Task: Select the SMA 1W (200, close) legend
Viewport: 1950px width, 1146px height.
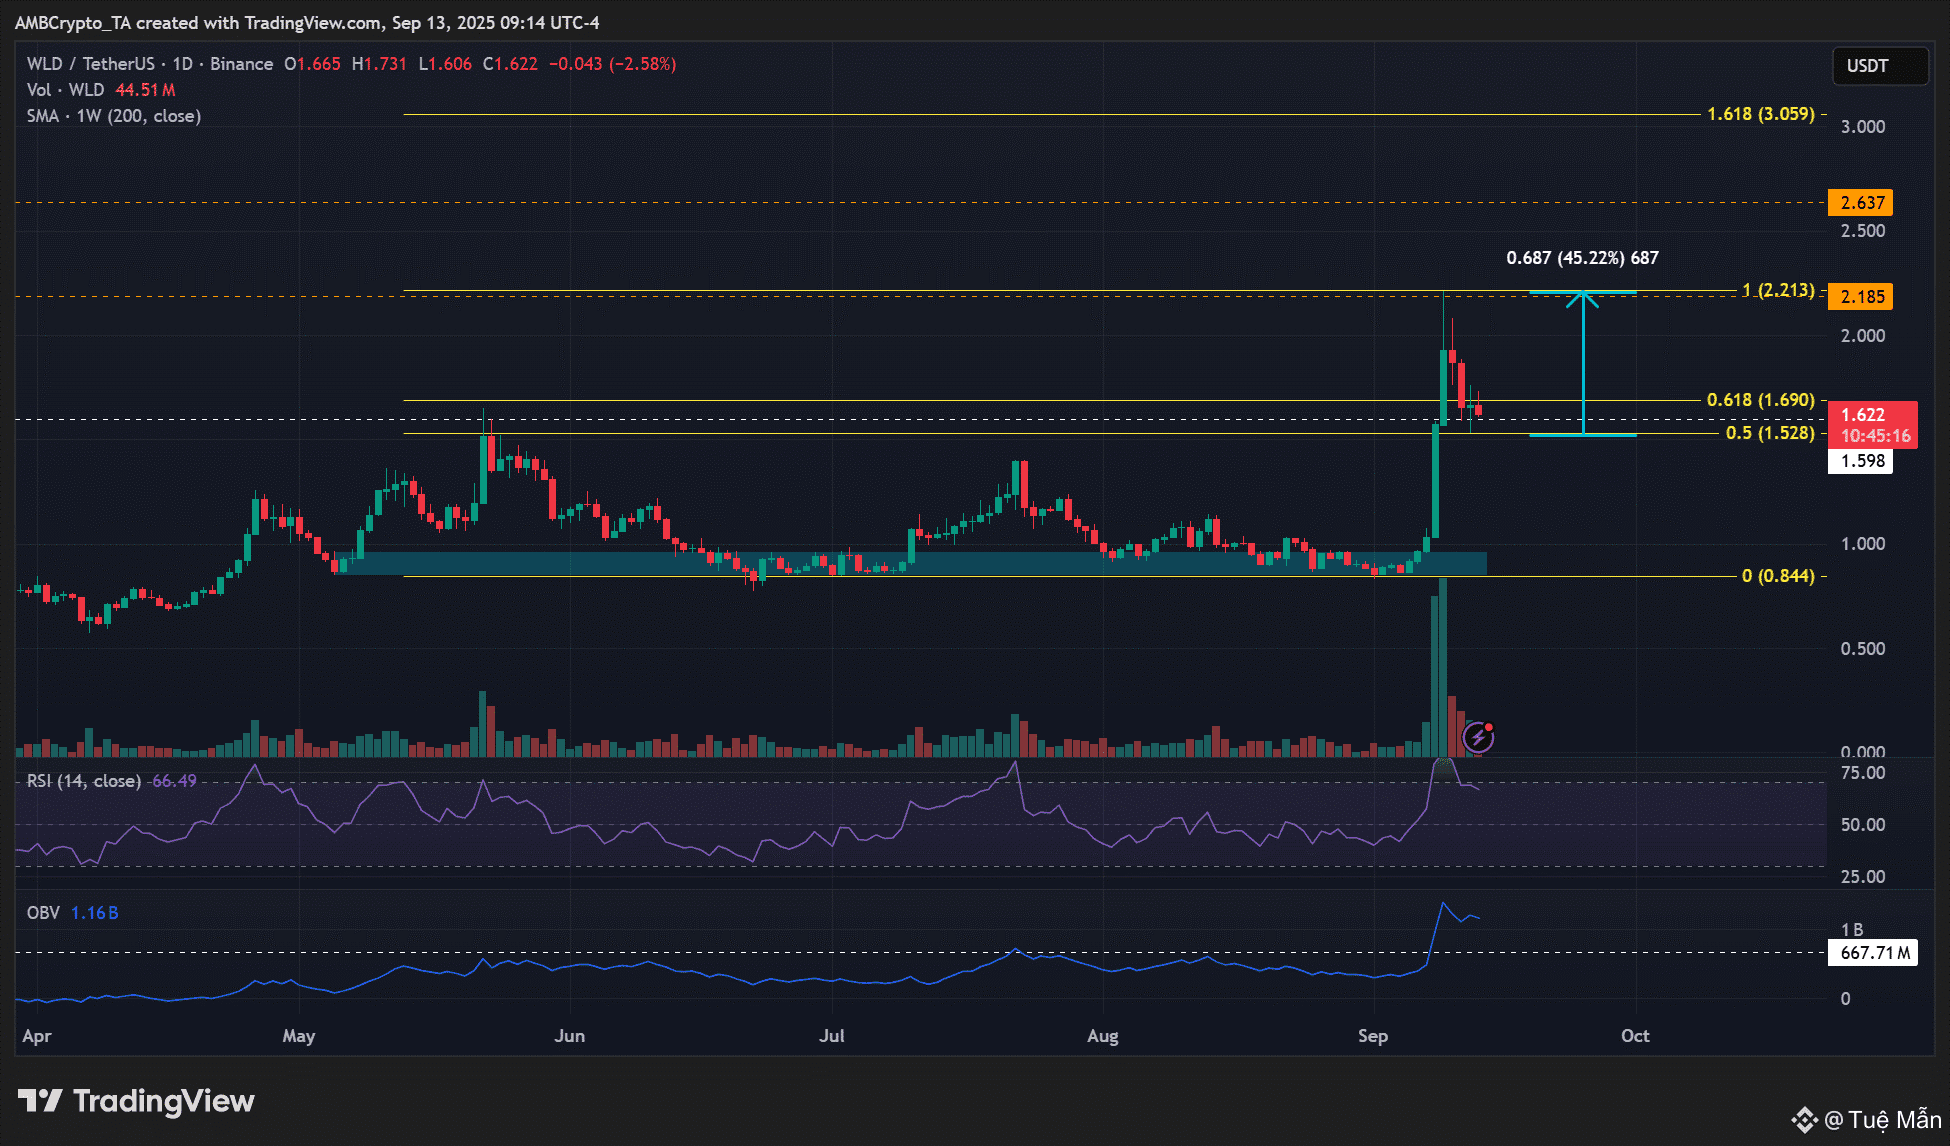Action: point(114,116)
